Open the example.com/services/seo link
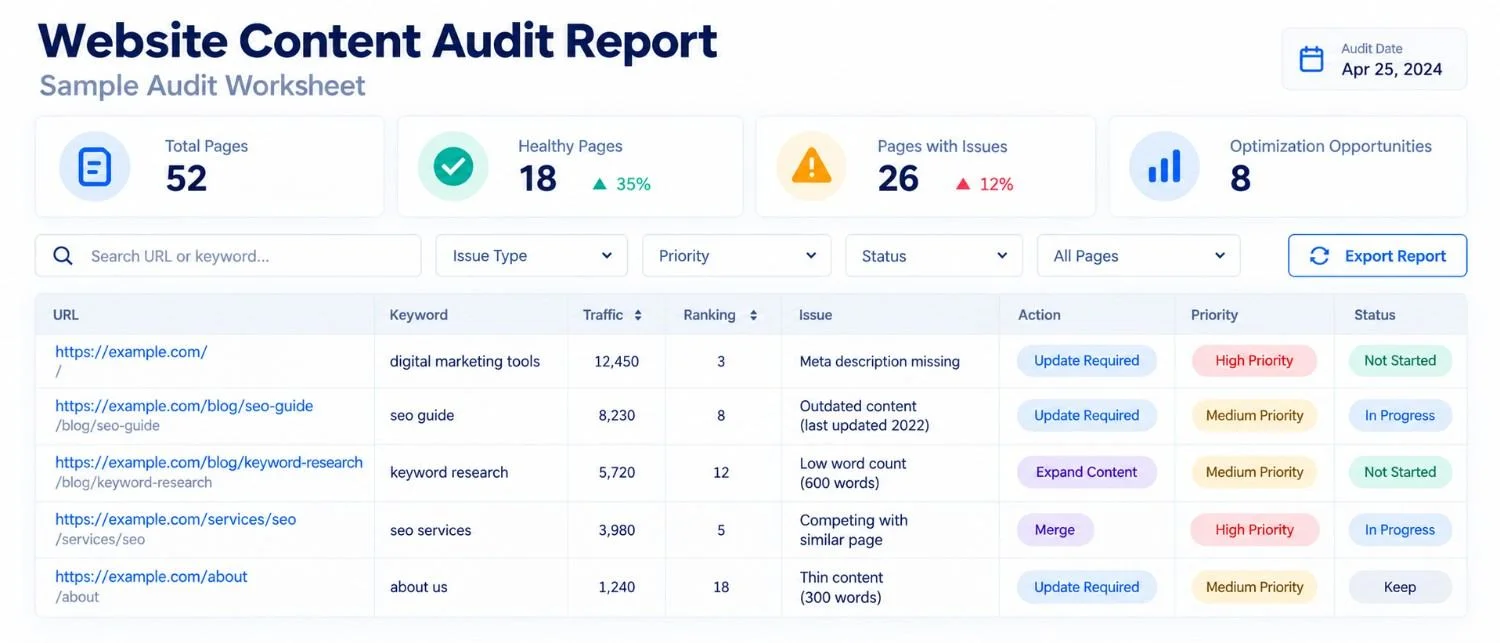This screenshot has width=1500, height=643. 176,519
